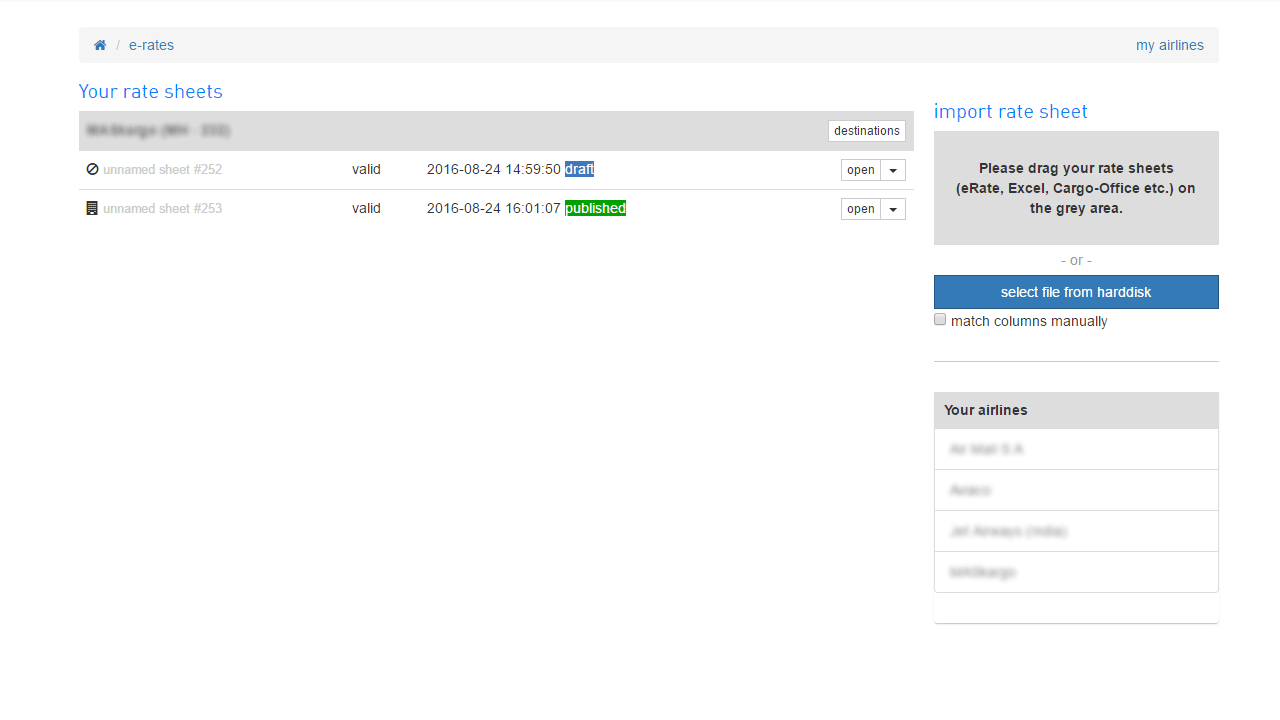Image resolution: width=1280 pixels, height=720 pixels.
Task: Open the e-rates breadcrumb link
Action: pyautogui.click(x=151, y=45)
